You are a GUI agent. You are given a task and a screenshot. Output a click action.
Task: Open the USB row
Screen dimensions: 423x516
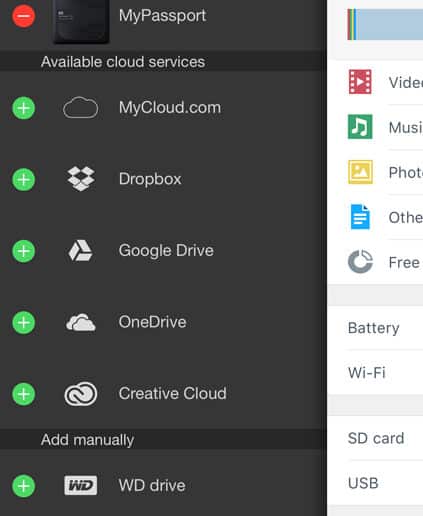coord(375,483)
